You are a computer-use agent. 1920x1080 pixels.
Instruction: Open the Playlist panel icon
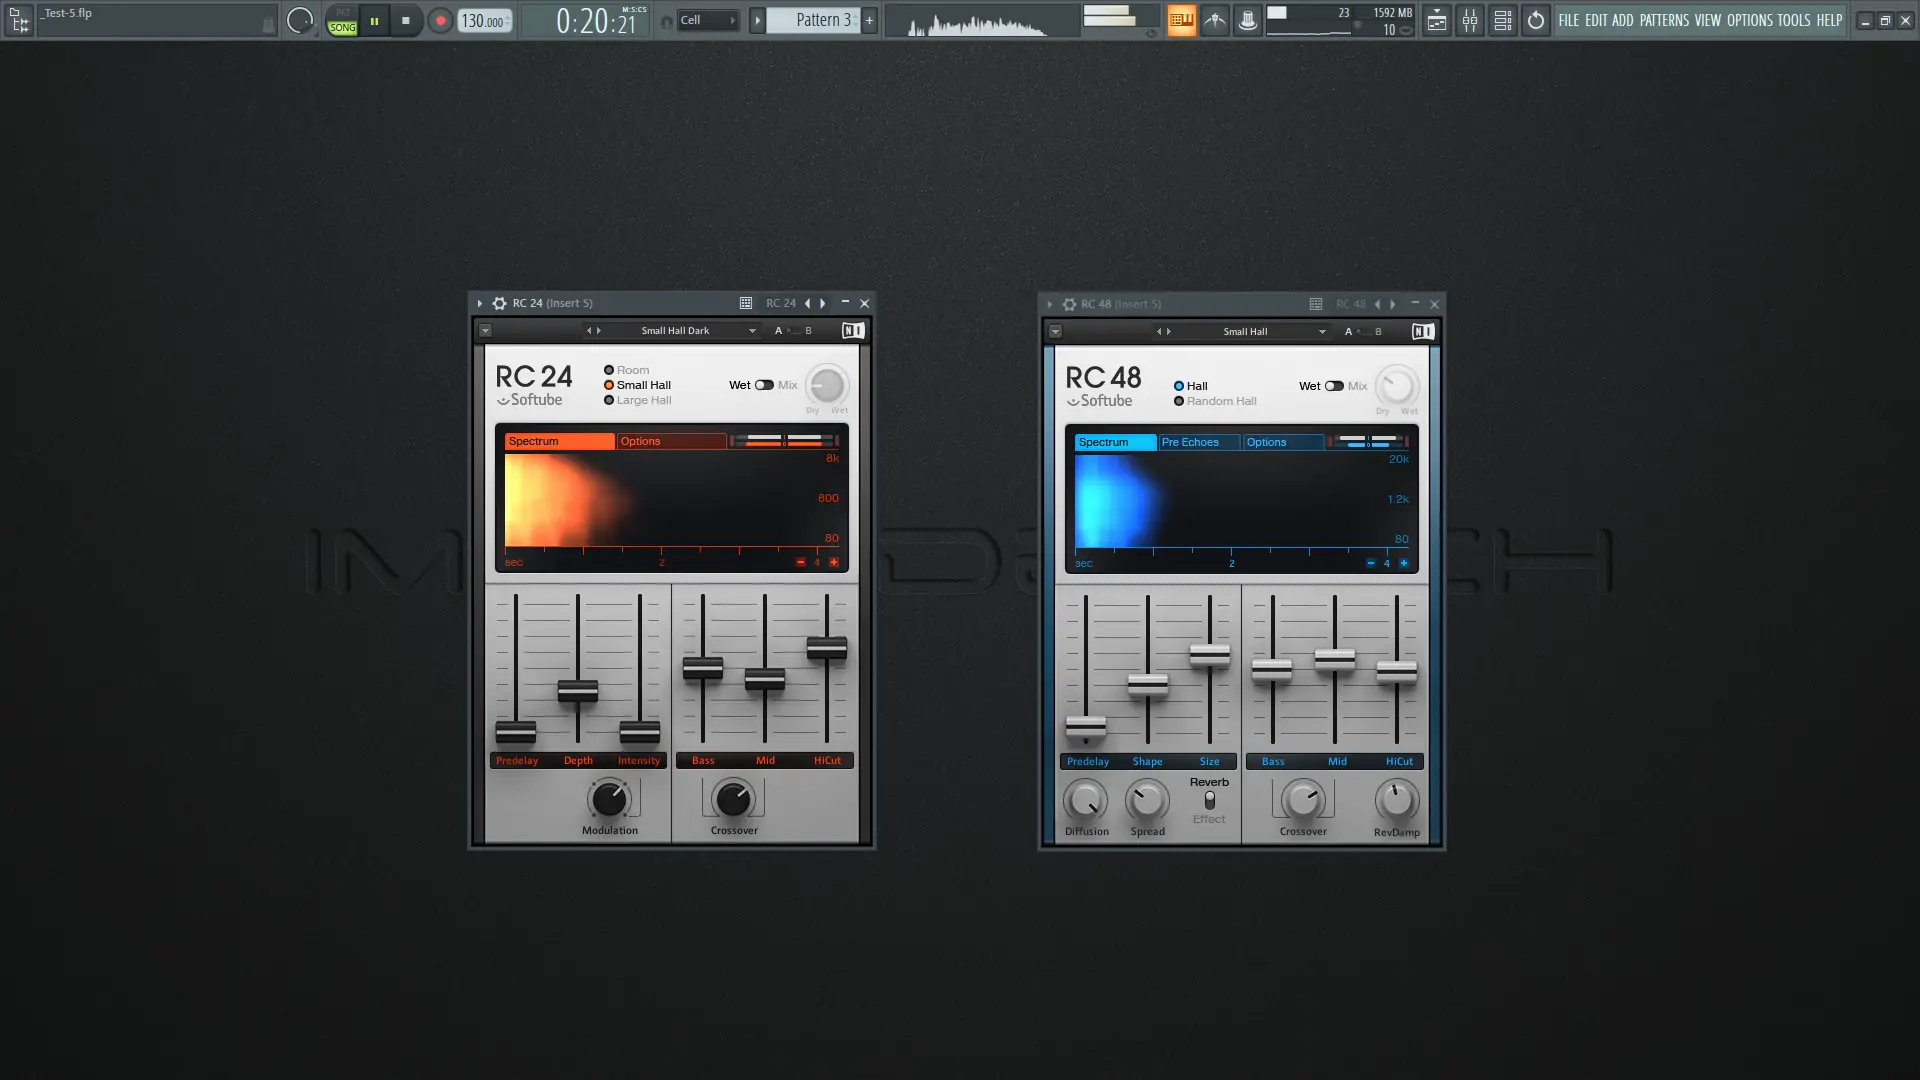click(1437, 20)
